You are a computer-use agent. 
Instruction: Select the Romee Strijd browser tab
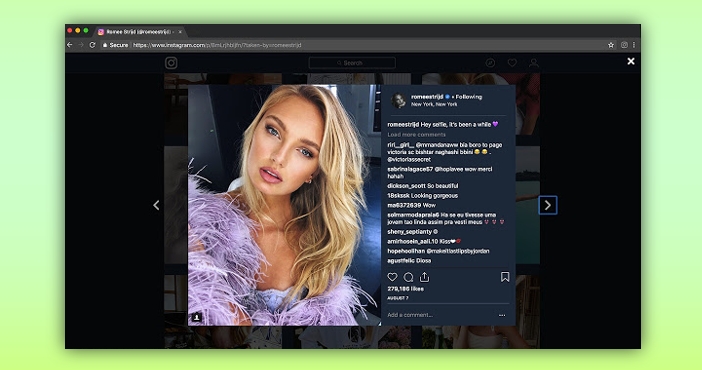(141, 32)
